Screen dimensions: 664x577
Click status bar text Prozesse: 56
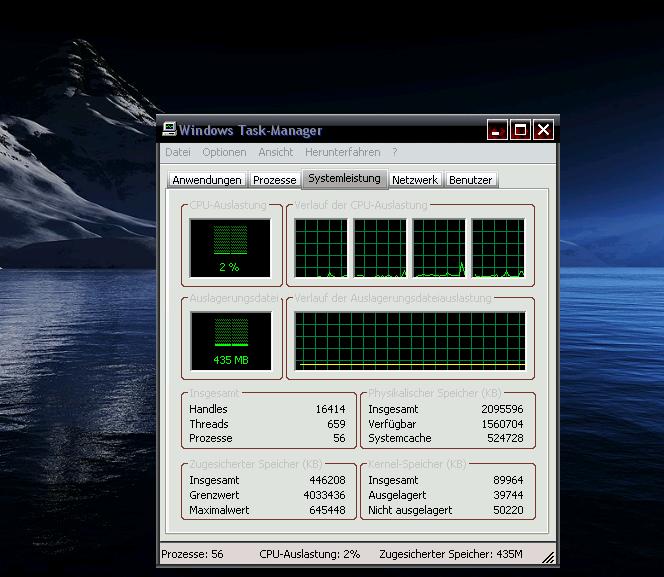pos(192,554)
